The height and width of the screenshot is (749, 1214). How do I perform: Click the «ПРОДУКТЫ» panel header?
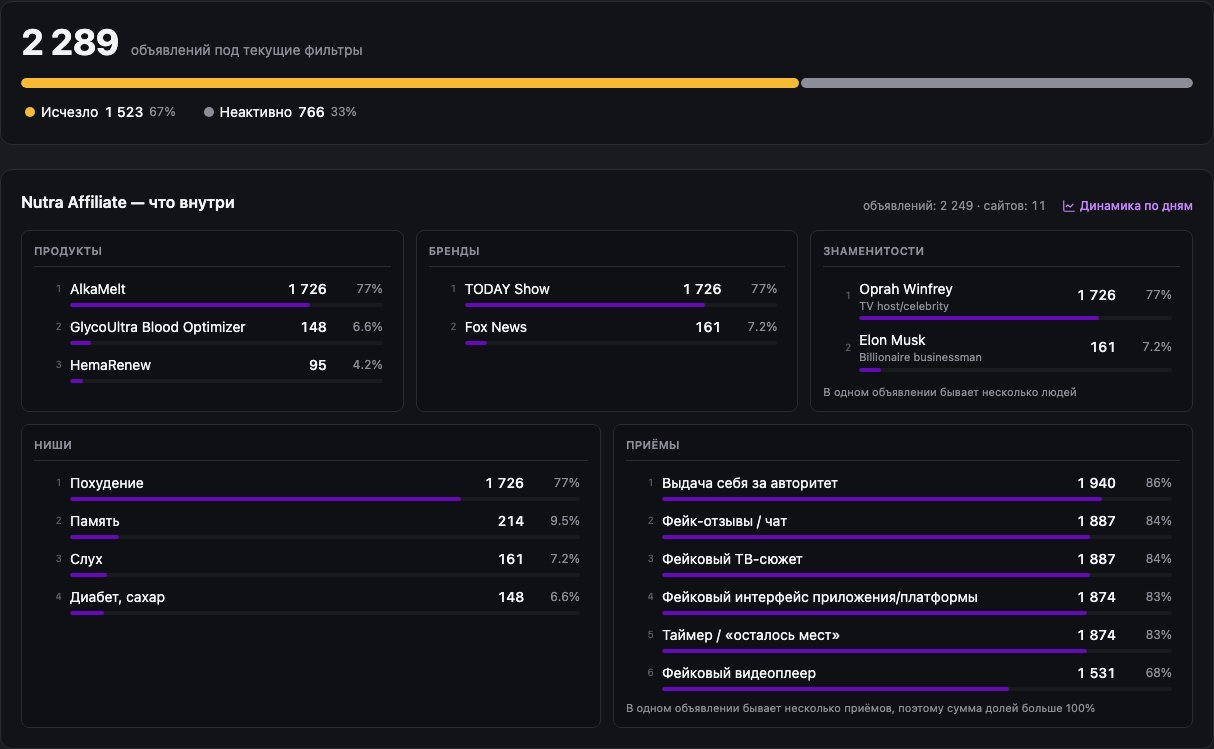click(x=68, y=251)
